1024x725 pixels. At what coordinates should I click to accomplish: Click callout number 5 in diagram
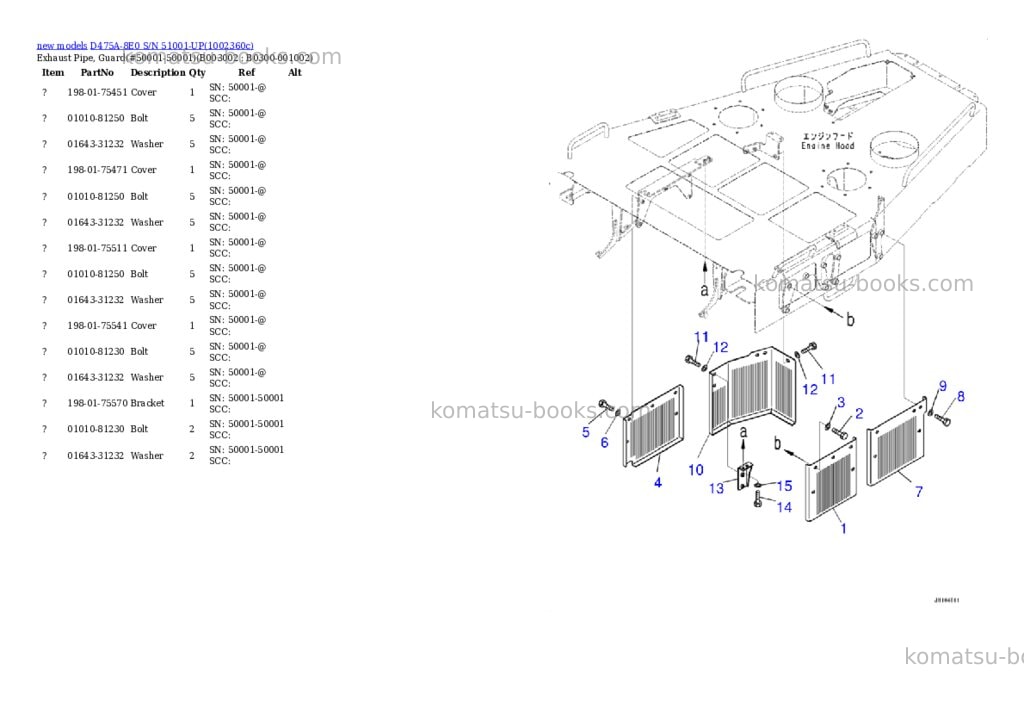point(586,432)
